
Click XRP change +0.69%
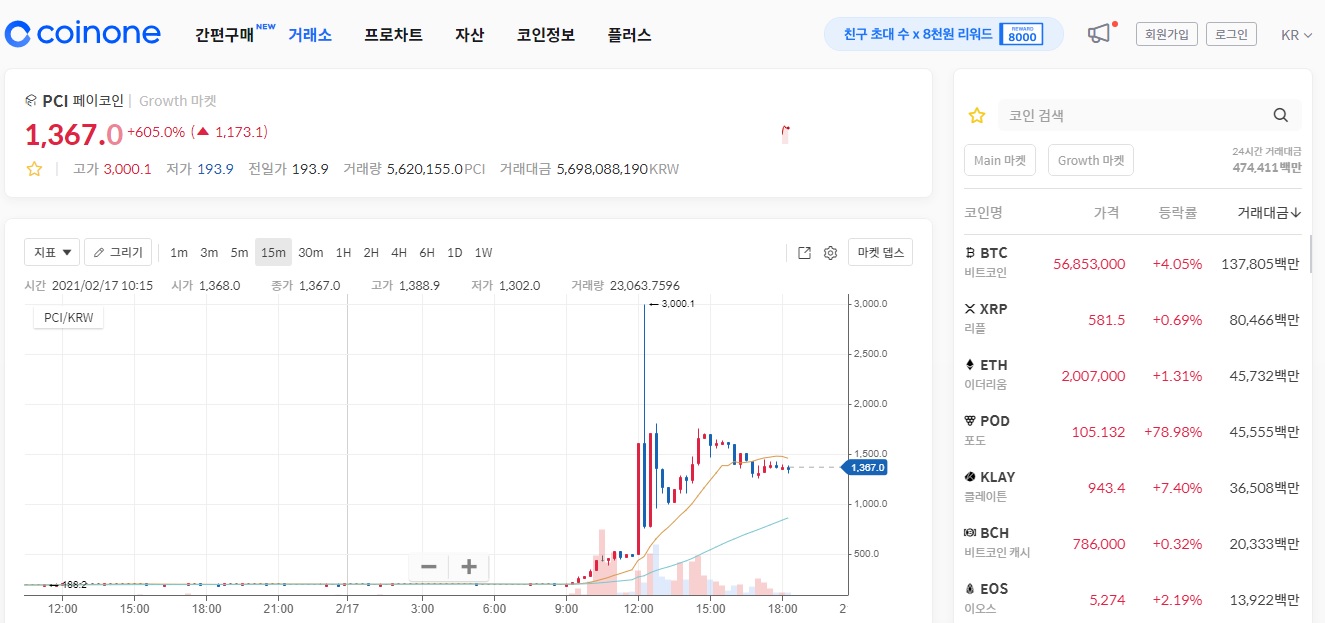(1177, 320)
